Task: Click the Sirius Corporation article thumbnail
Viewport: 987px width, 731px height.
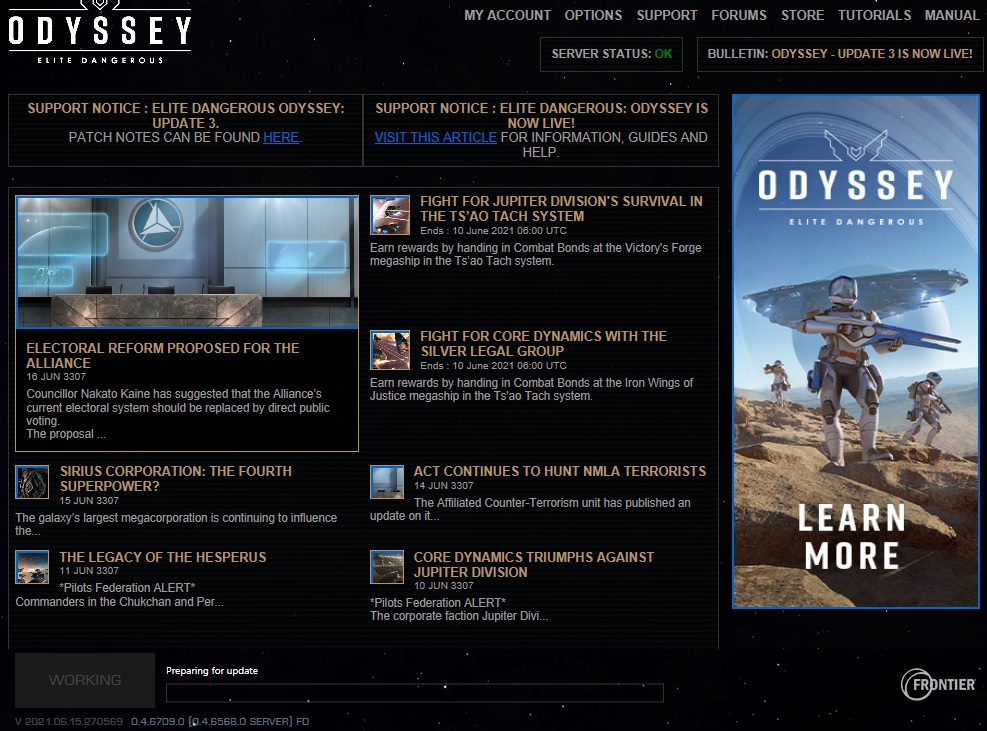Action: click(32, 482)
